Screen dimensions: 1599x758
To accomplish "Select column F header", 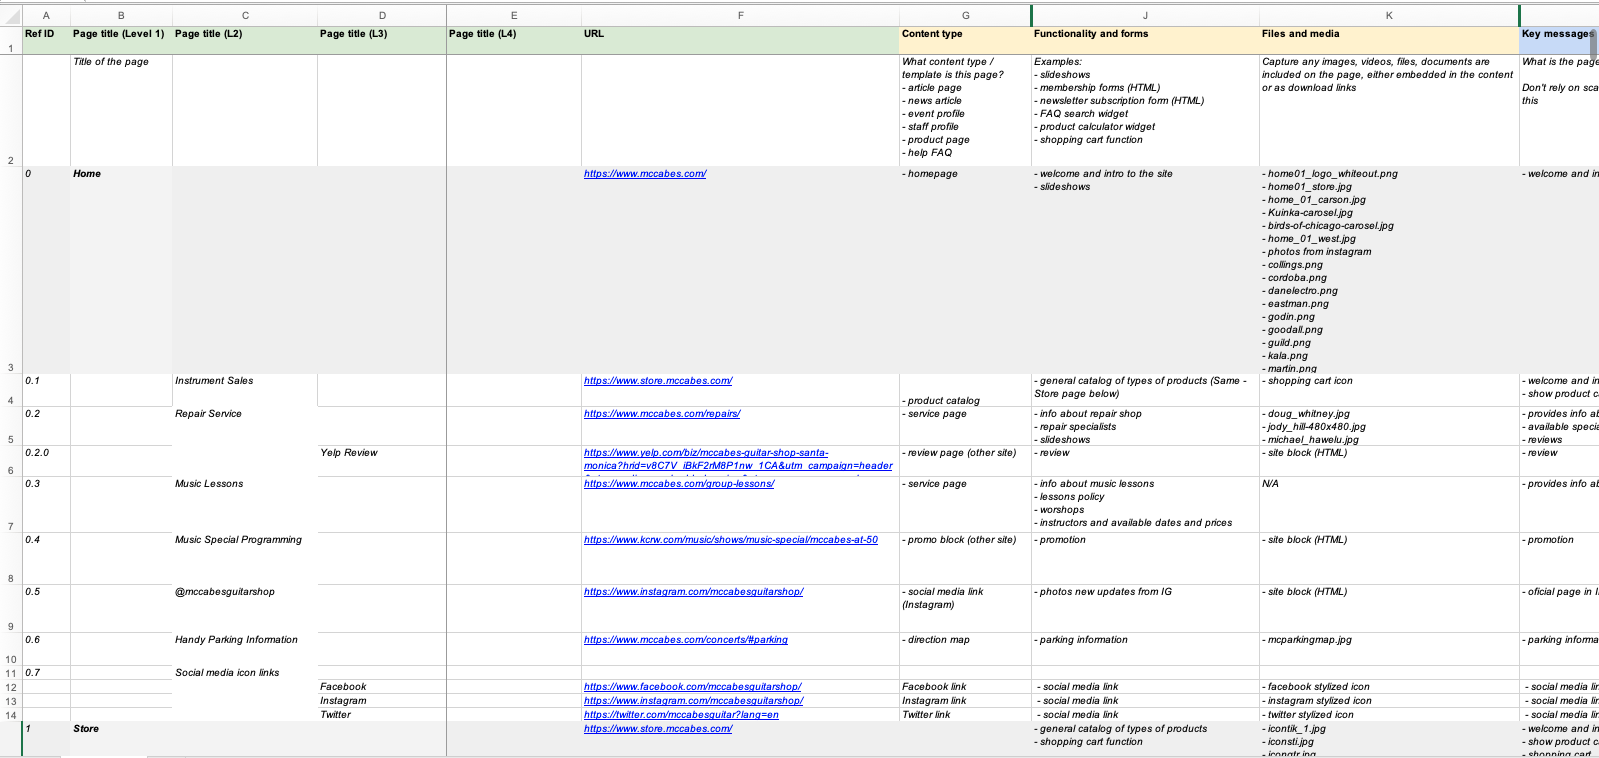I will point(740,16).
